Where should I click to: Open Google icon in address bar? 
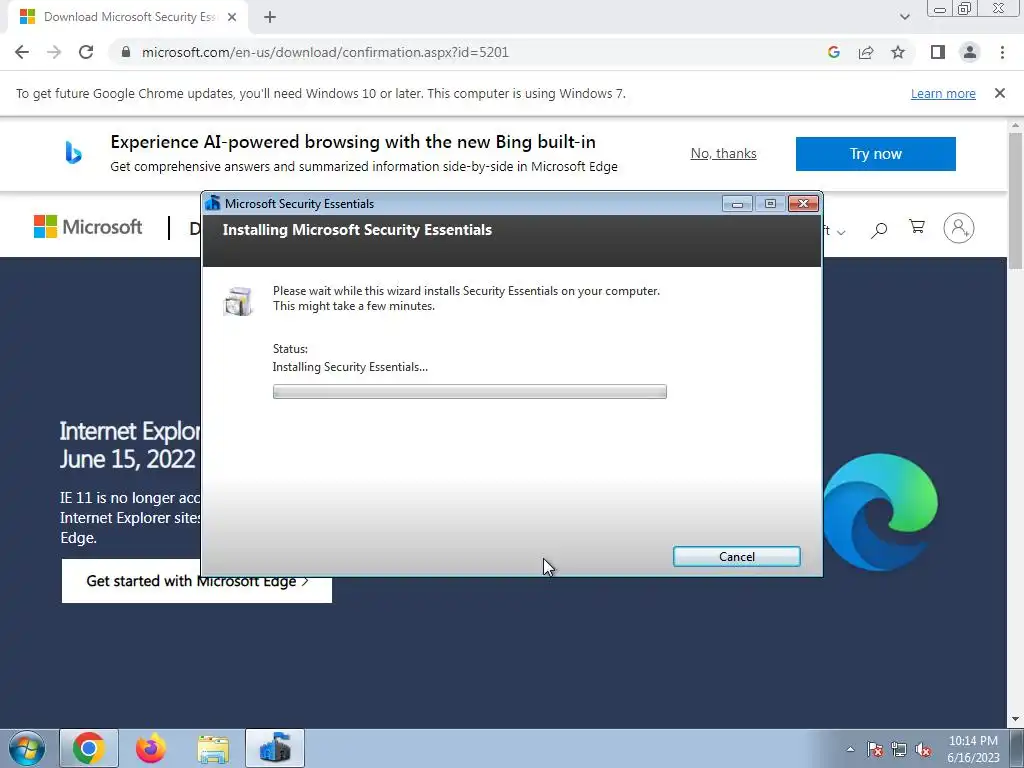pyautogui.click(x=833, y=52)
